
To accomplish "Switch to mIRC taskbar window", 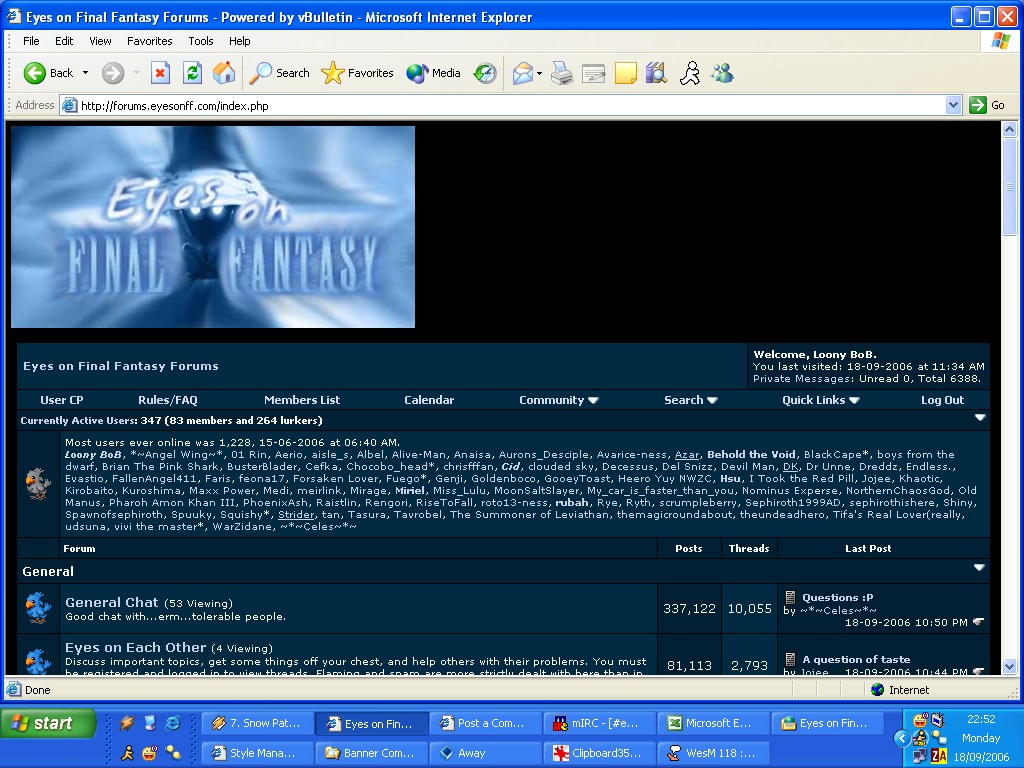I will tap(600, 724).
